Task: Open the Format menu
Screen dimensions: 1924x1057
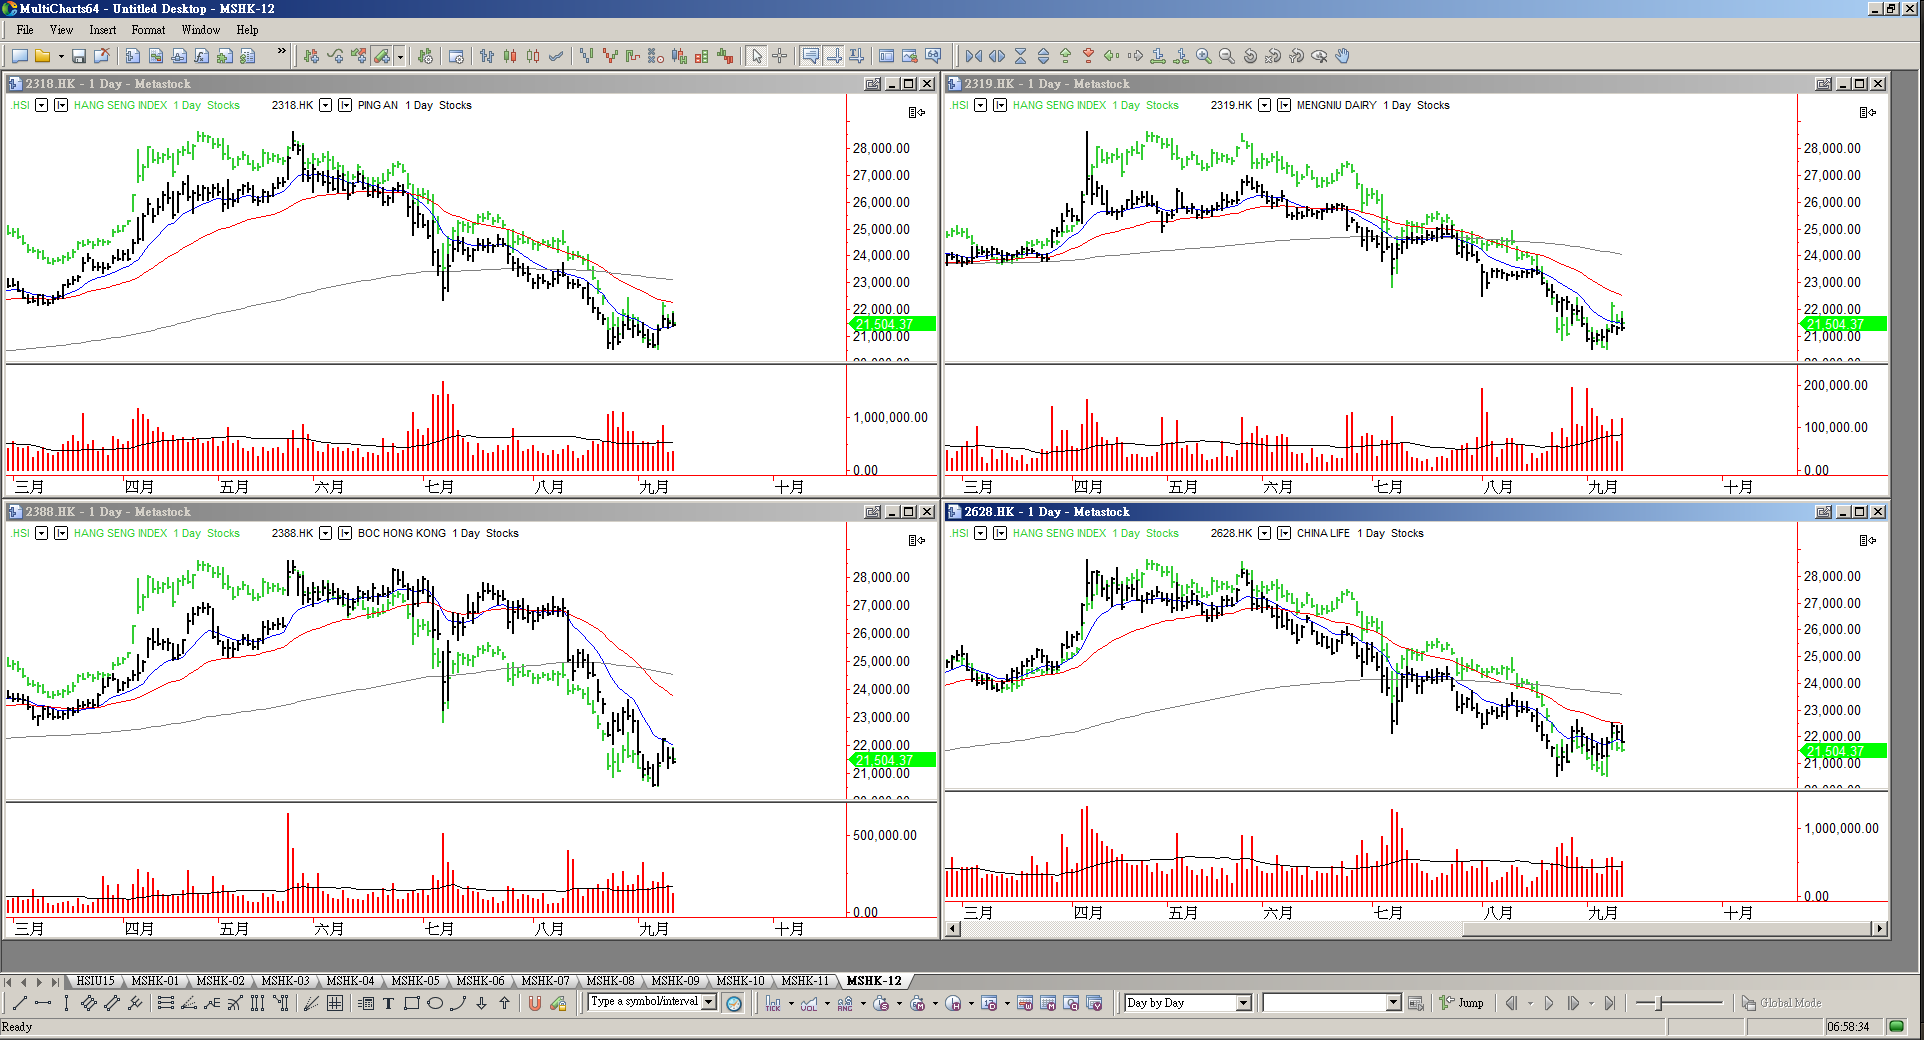Action: [x=148, y=30]
